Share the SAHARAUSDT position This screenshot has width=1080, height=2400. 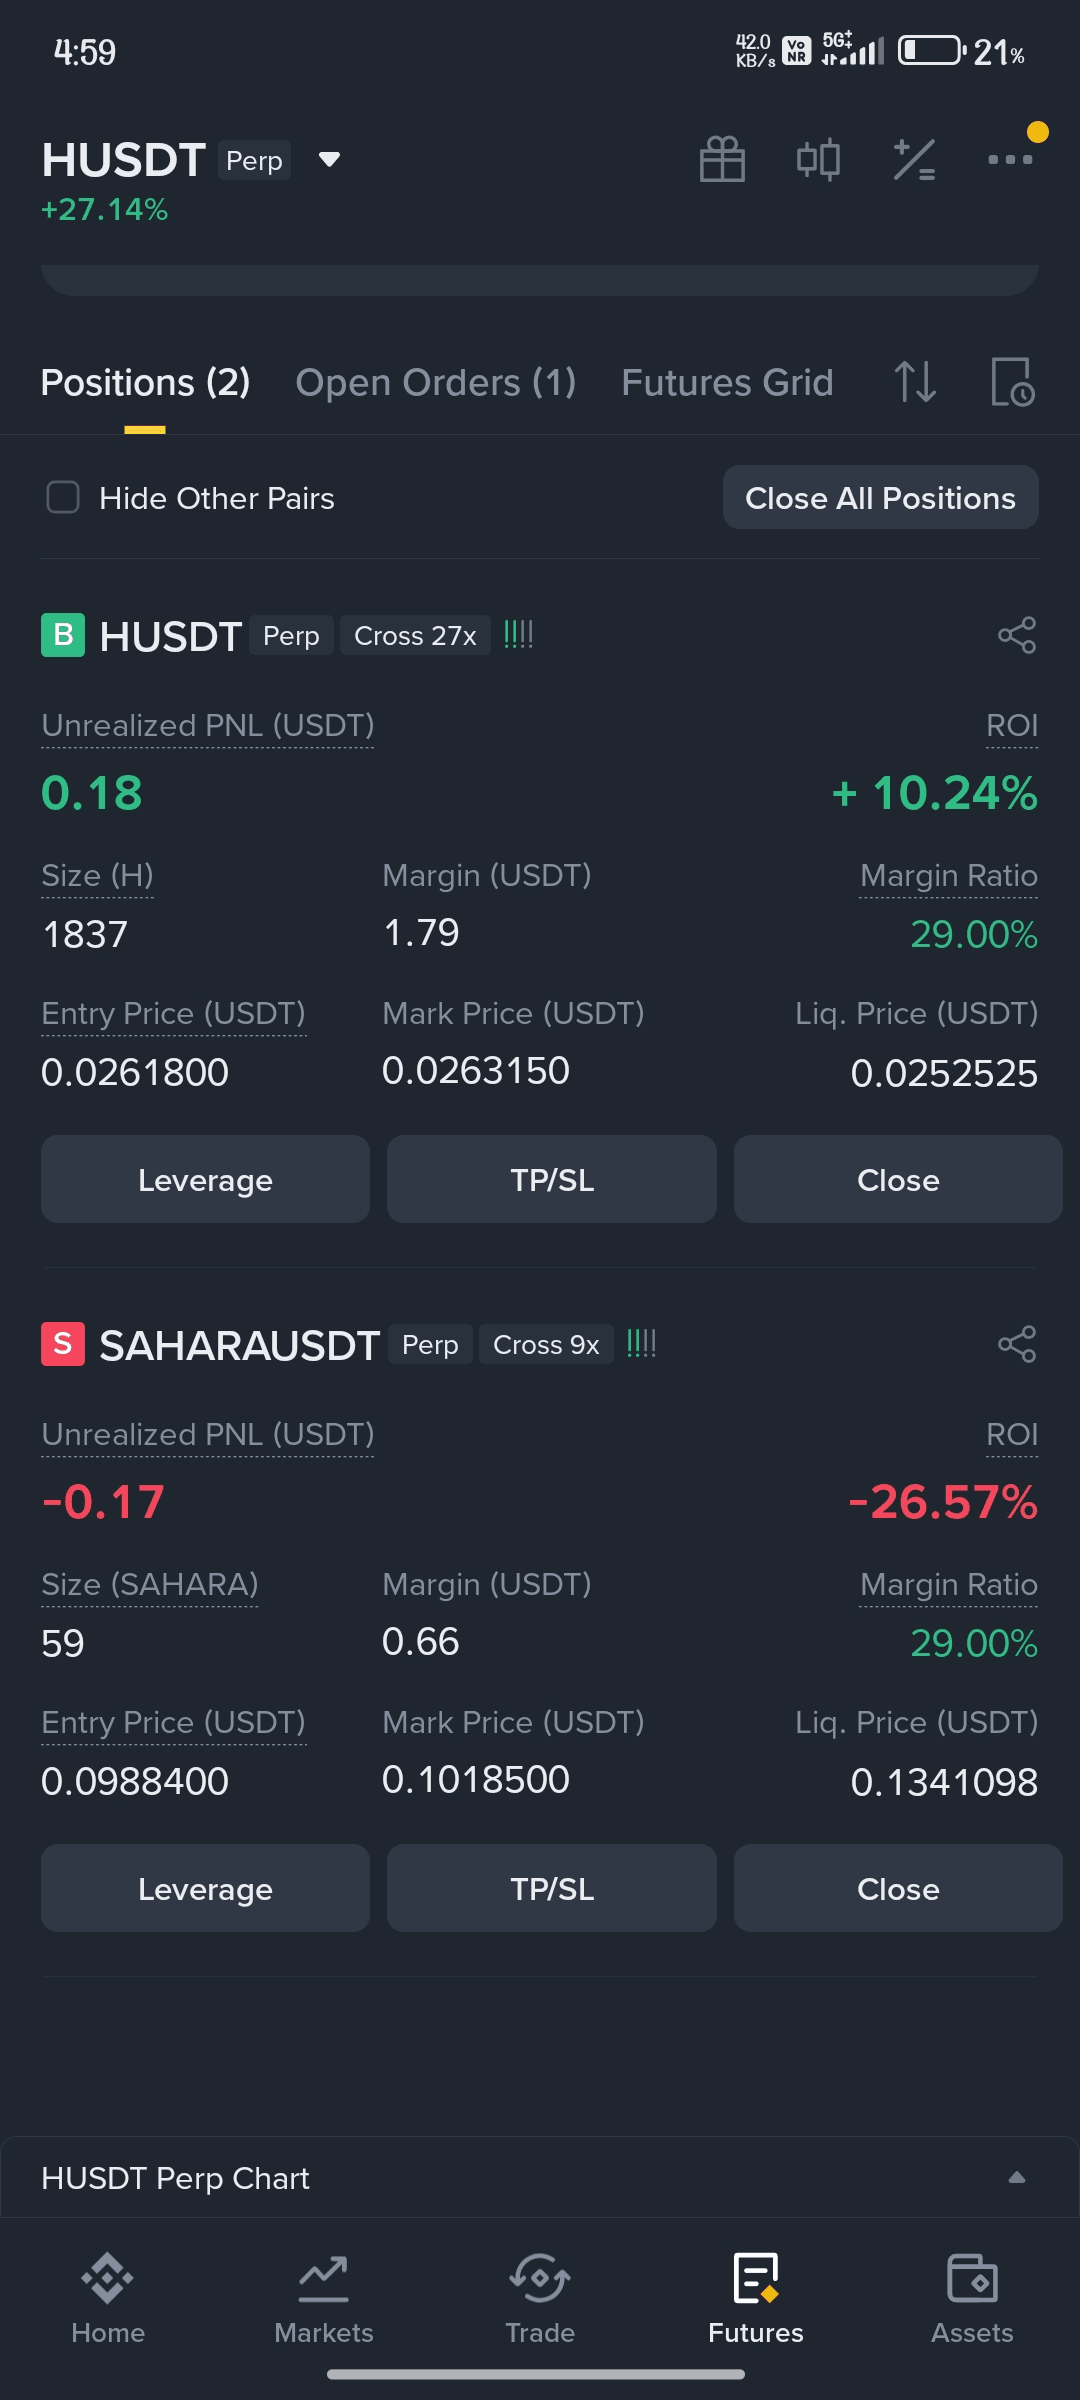(x=1017, y=1344)
